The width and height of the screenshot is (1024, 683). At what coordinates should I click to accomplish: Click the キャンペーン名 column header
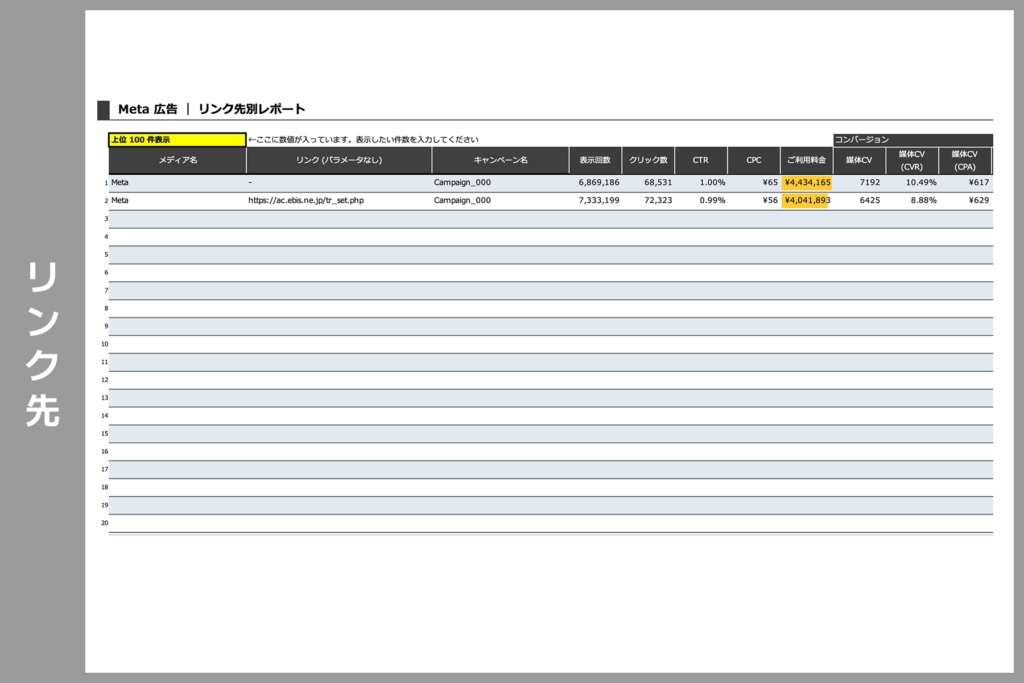pos(500,160)
